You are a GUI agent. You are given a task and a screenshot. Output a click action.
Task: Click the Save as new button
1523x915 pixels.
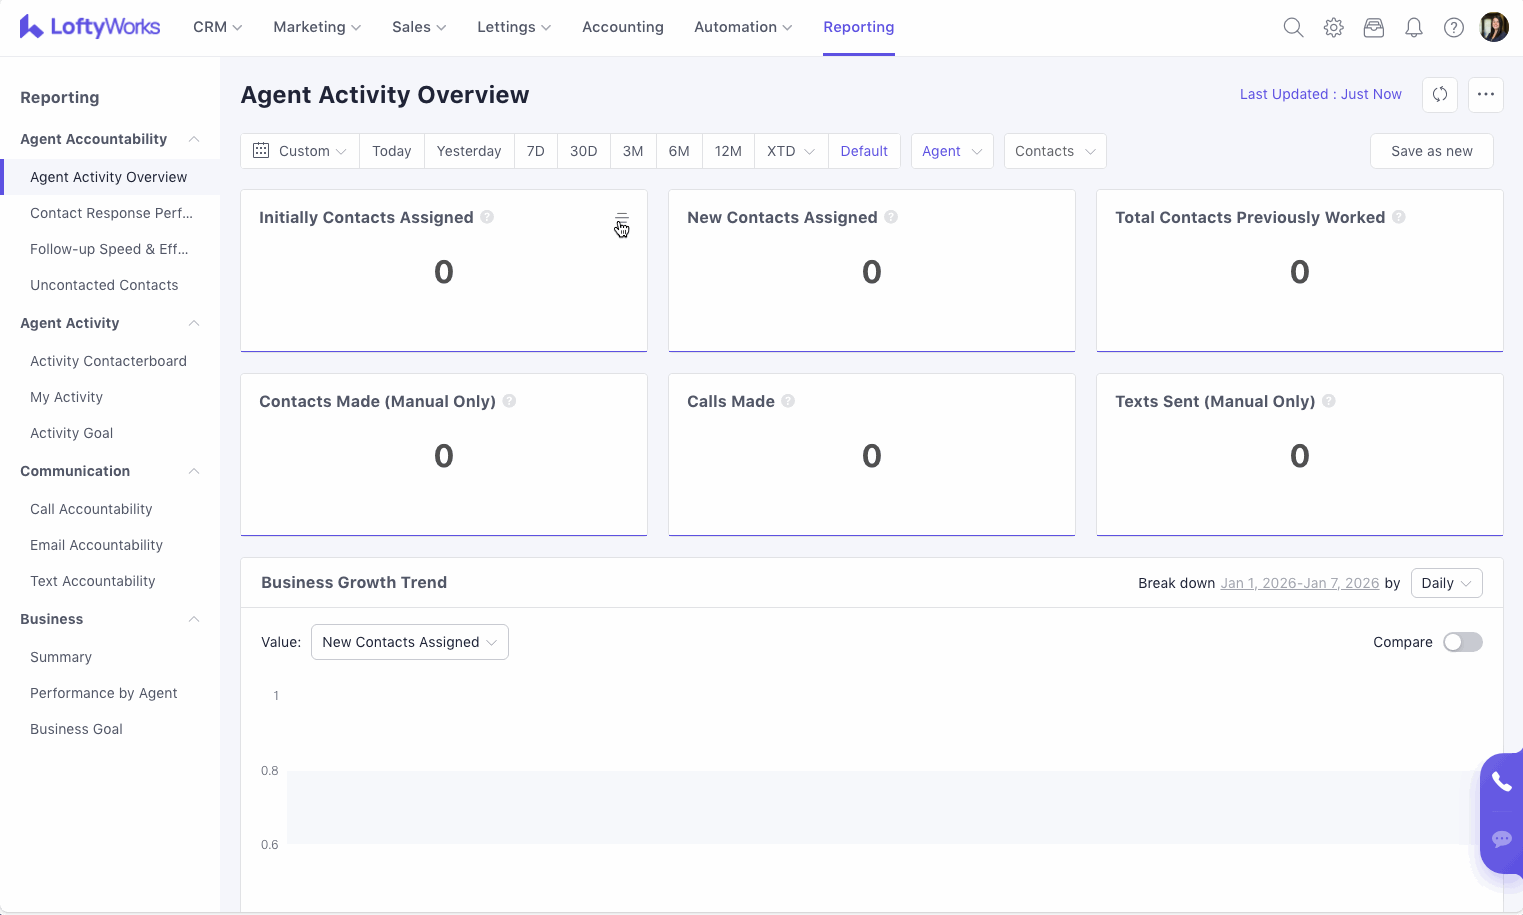click(1431, 151)
